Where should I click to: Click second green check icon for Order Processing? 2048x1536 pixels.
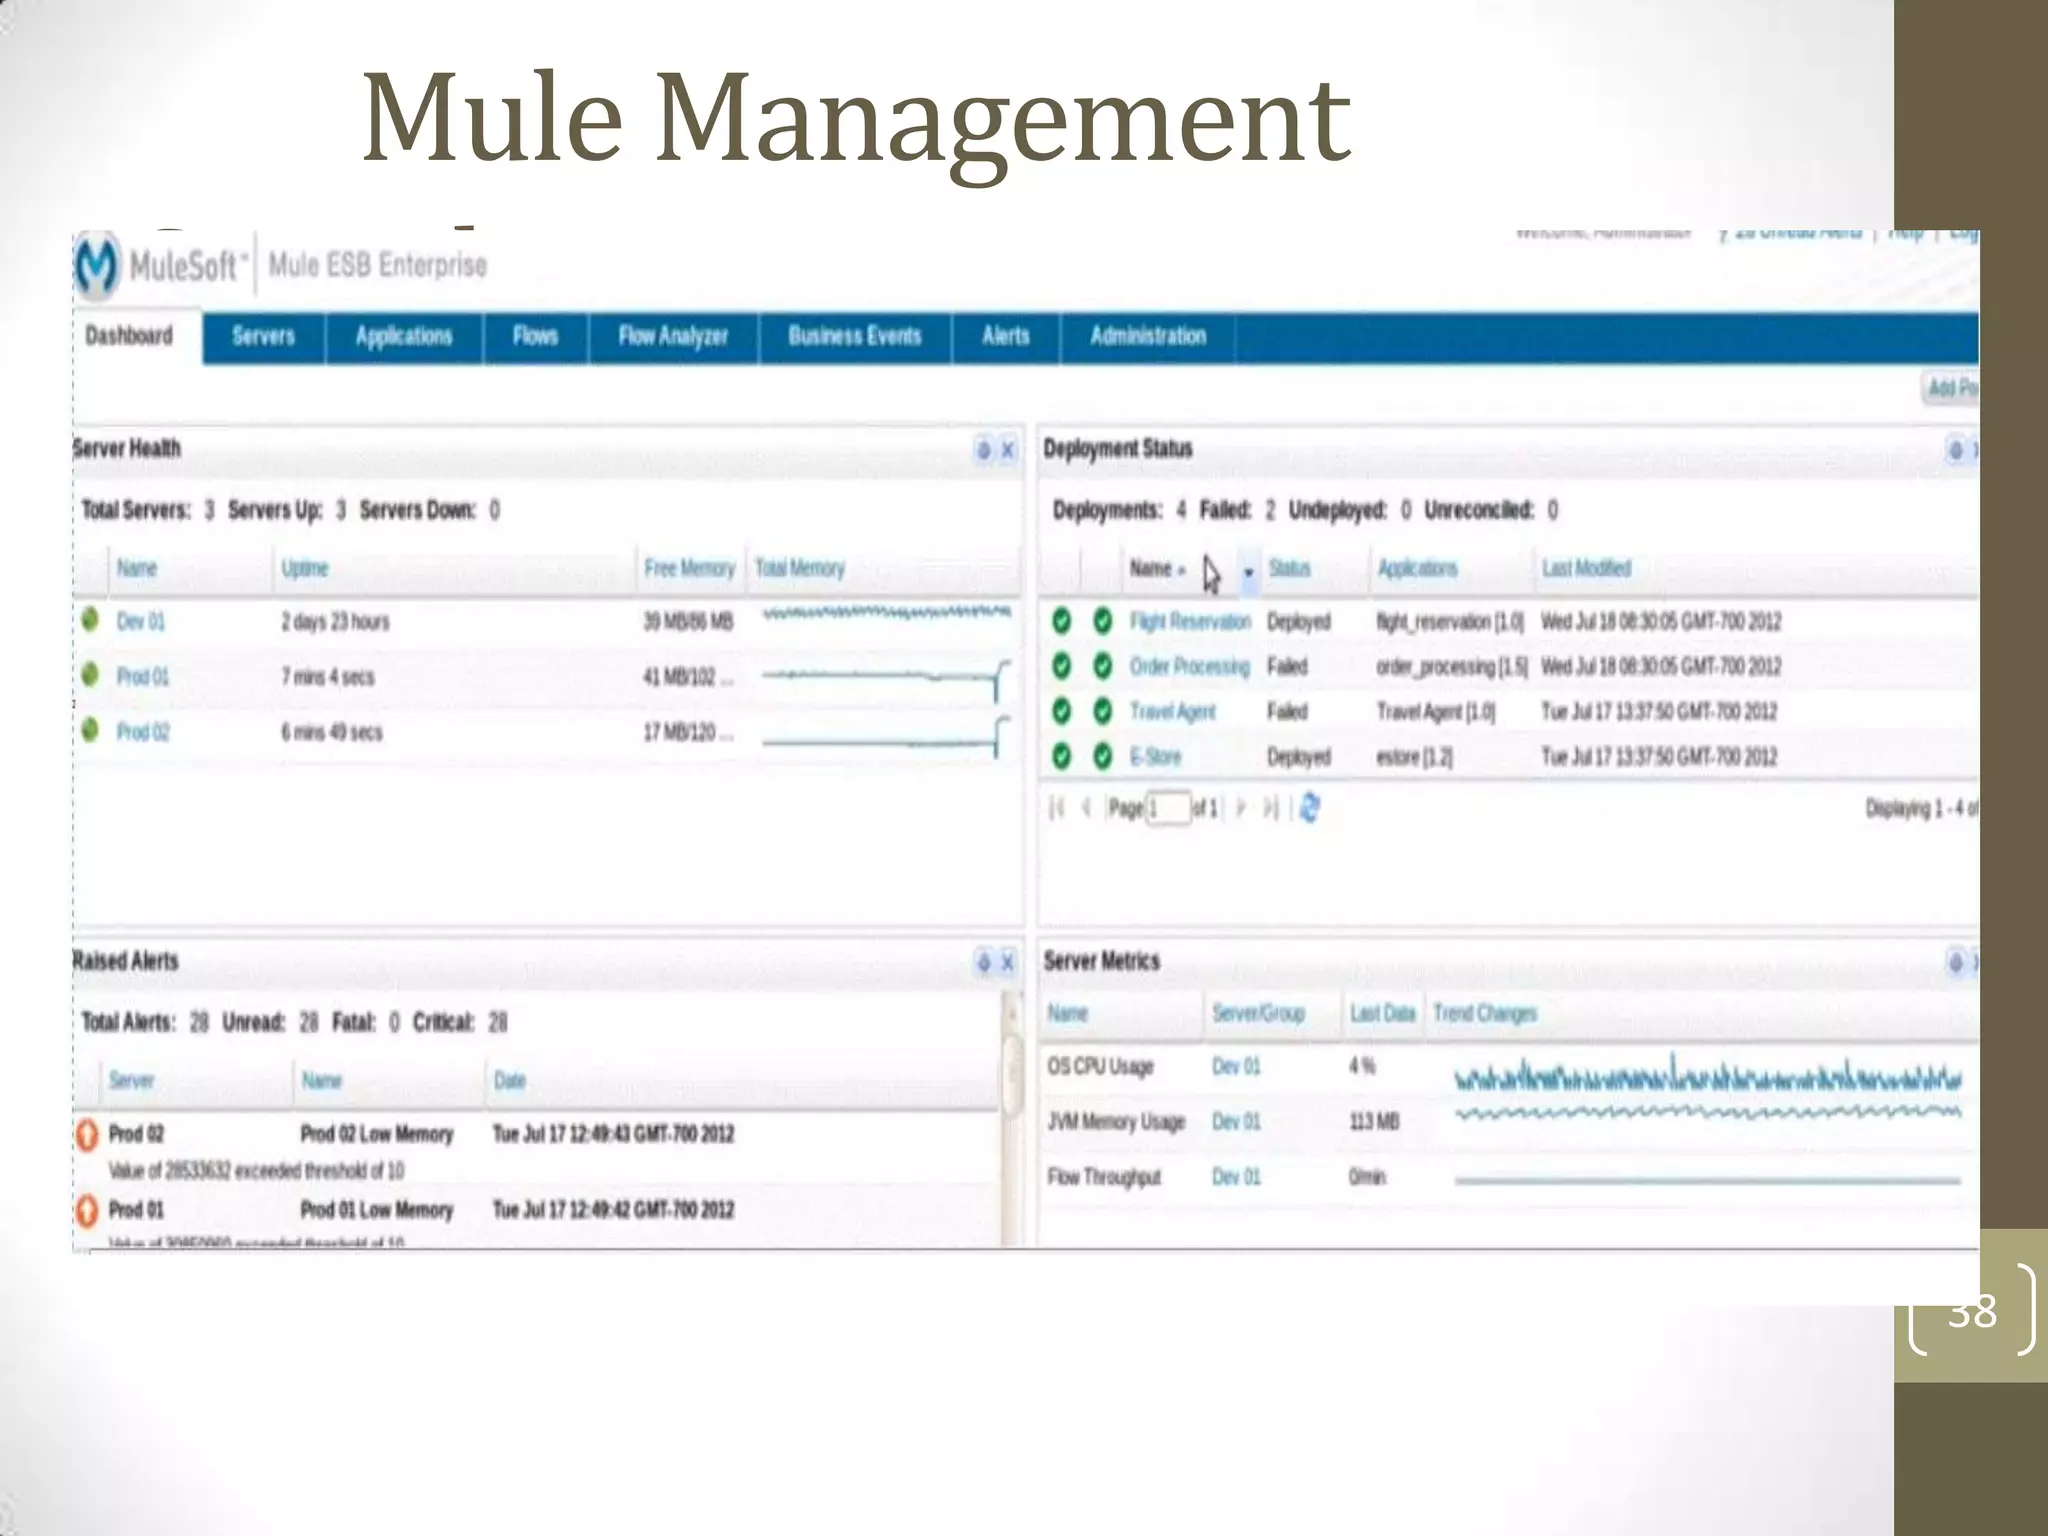(x=1103, y=666)
